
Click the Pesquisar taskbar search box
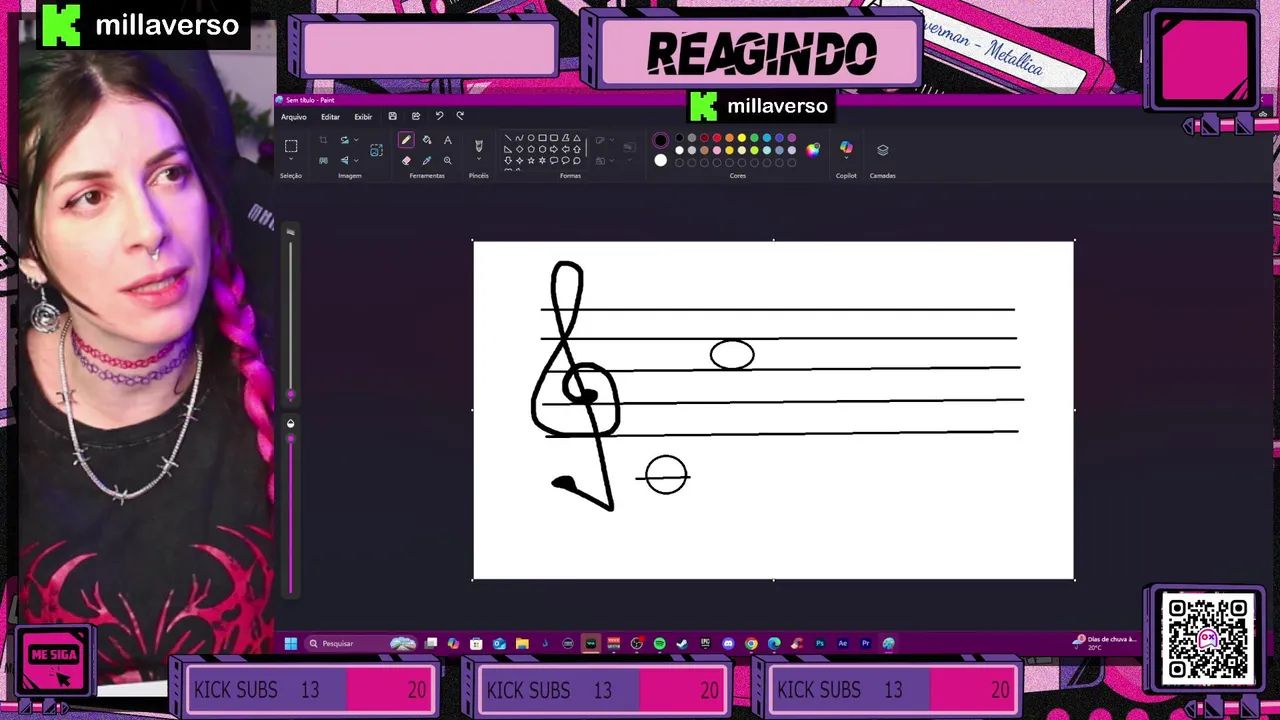tap(361, 643)
